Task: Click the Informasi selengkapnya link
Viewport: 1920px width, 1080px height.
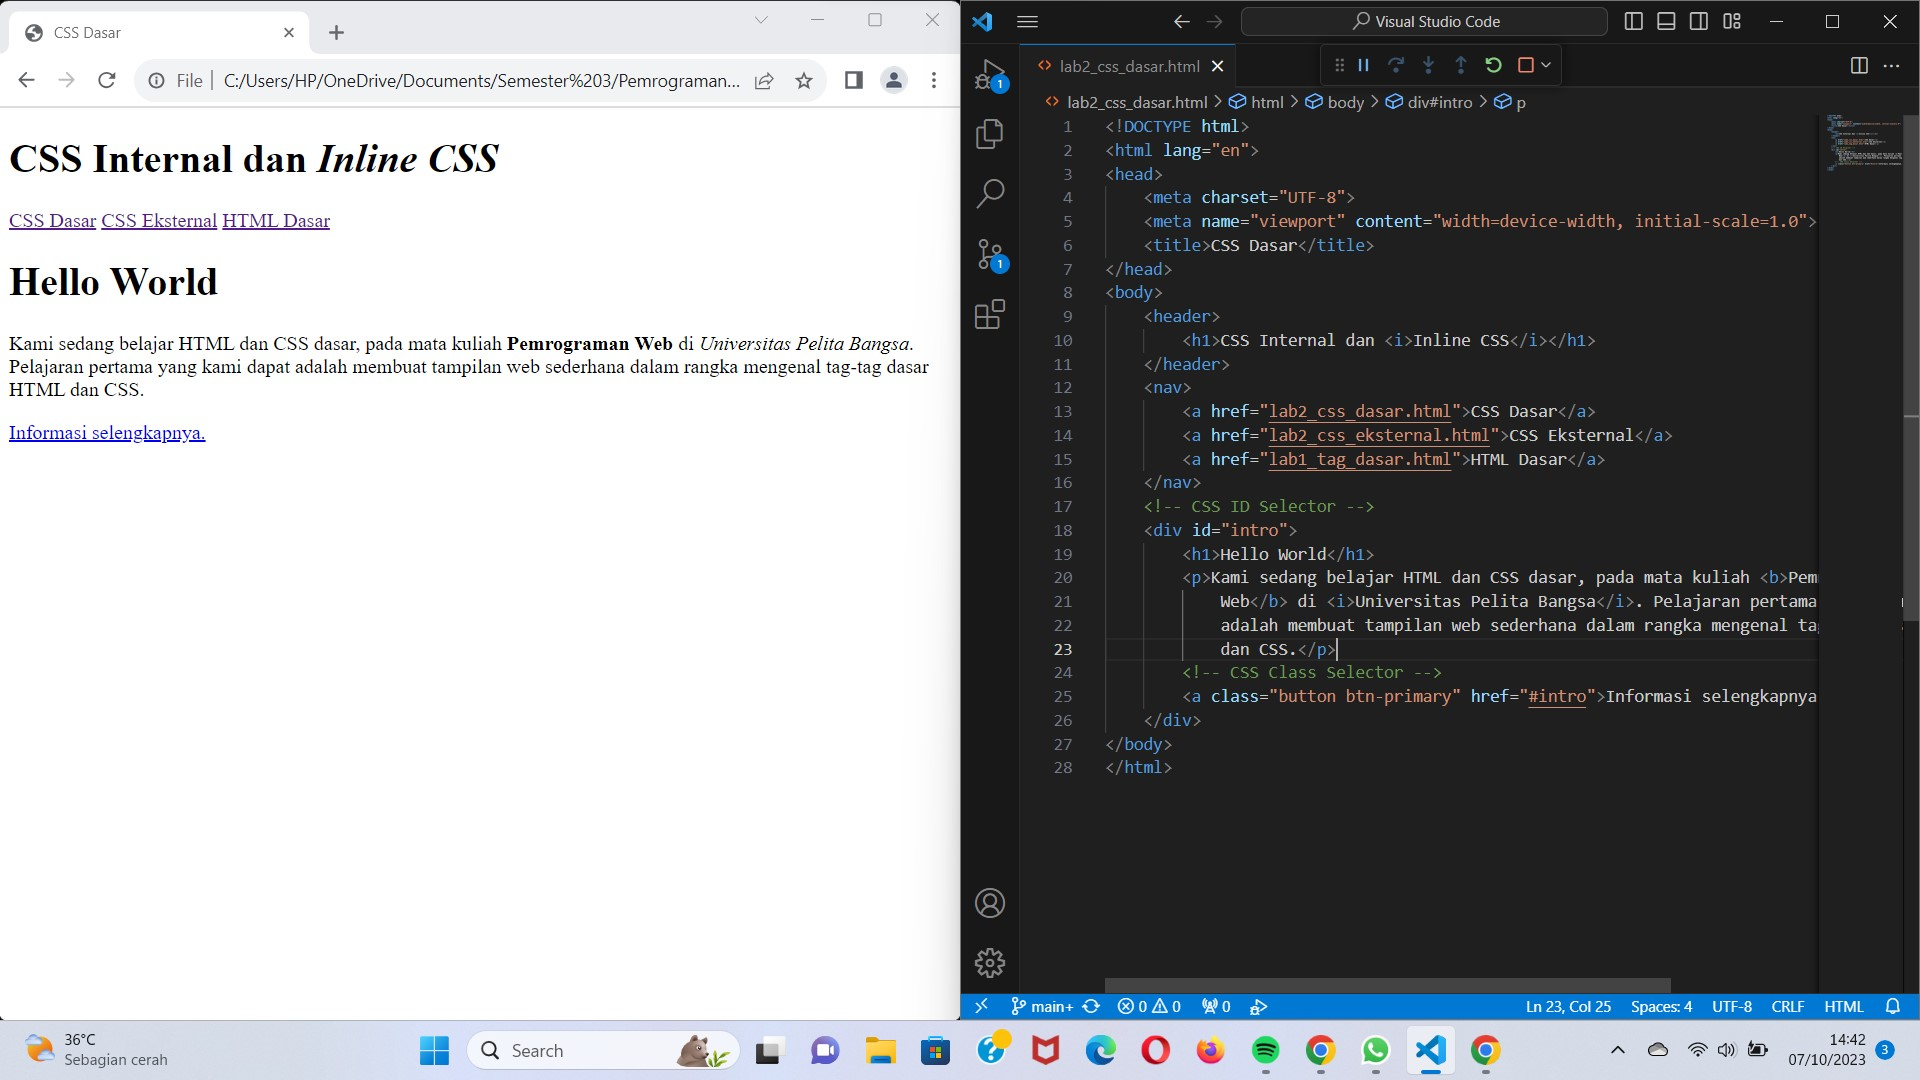Action: coord(106,432)
